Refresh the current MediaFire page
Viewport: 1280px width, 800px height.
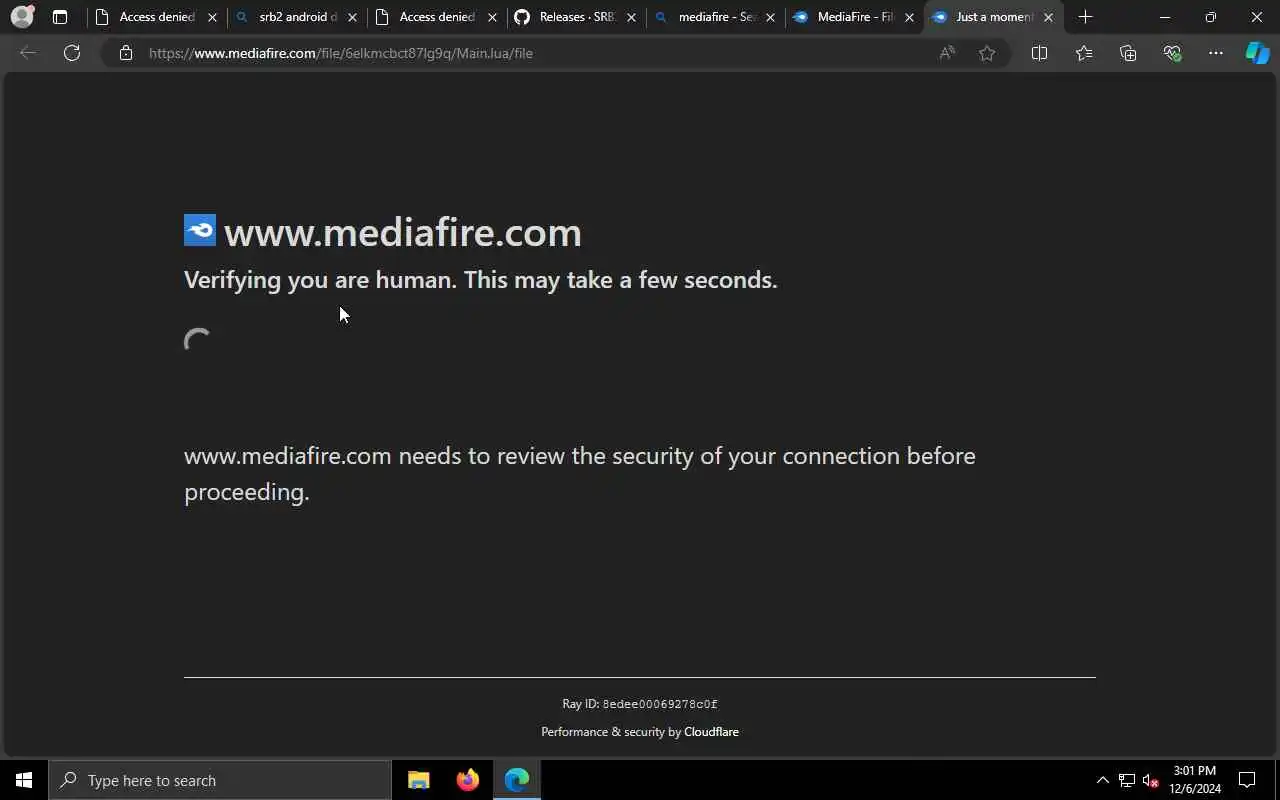pyautogui.click(x=72, y=53)
